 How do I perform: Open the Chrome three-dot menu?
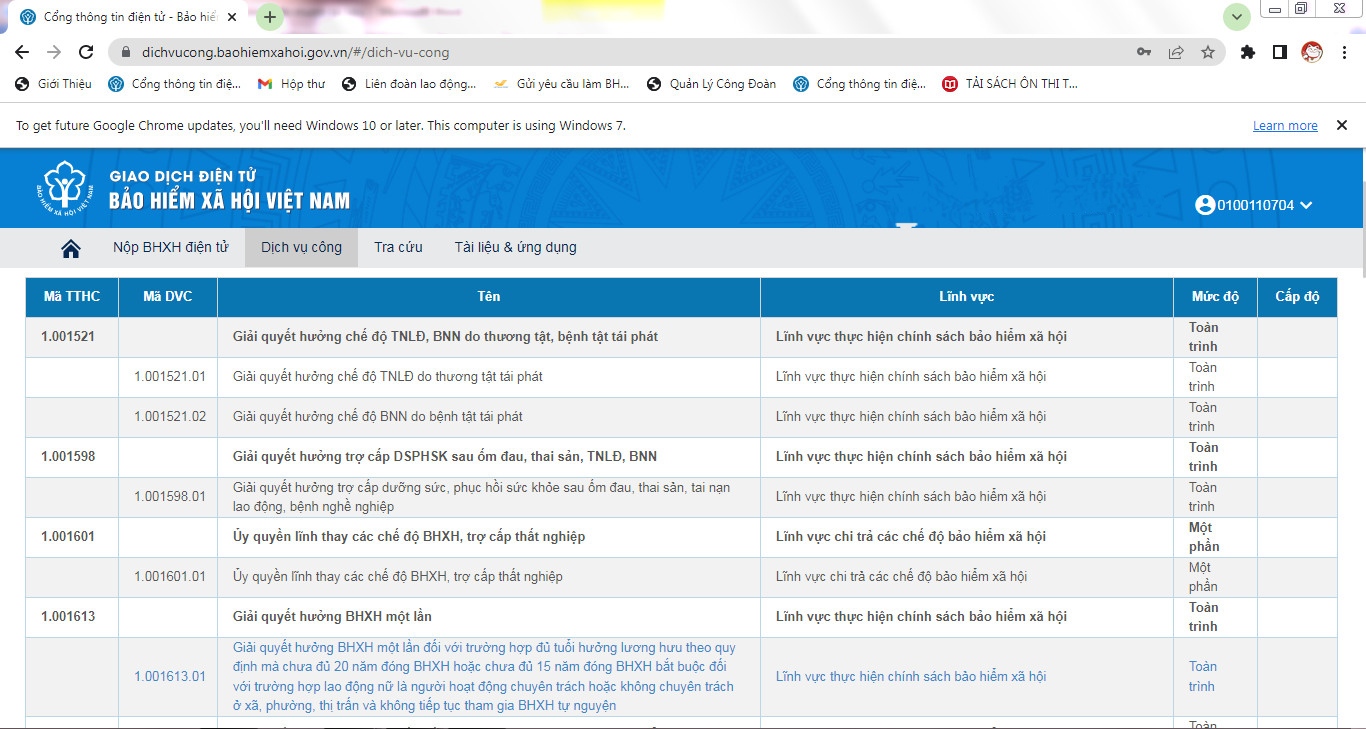pos(1343,52)
